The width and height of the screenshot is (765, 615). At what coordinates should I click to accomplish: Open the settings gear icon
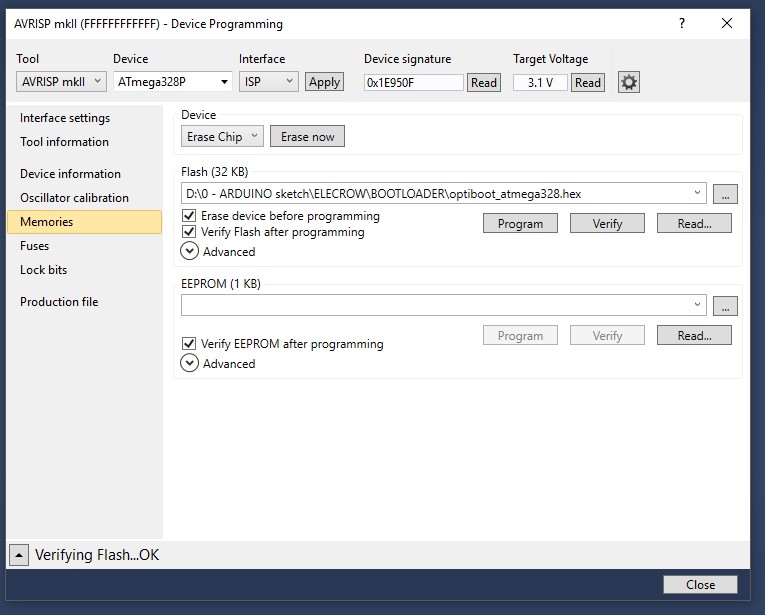(x=628, y=82)
